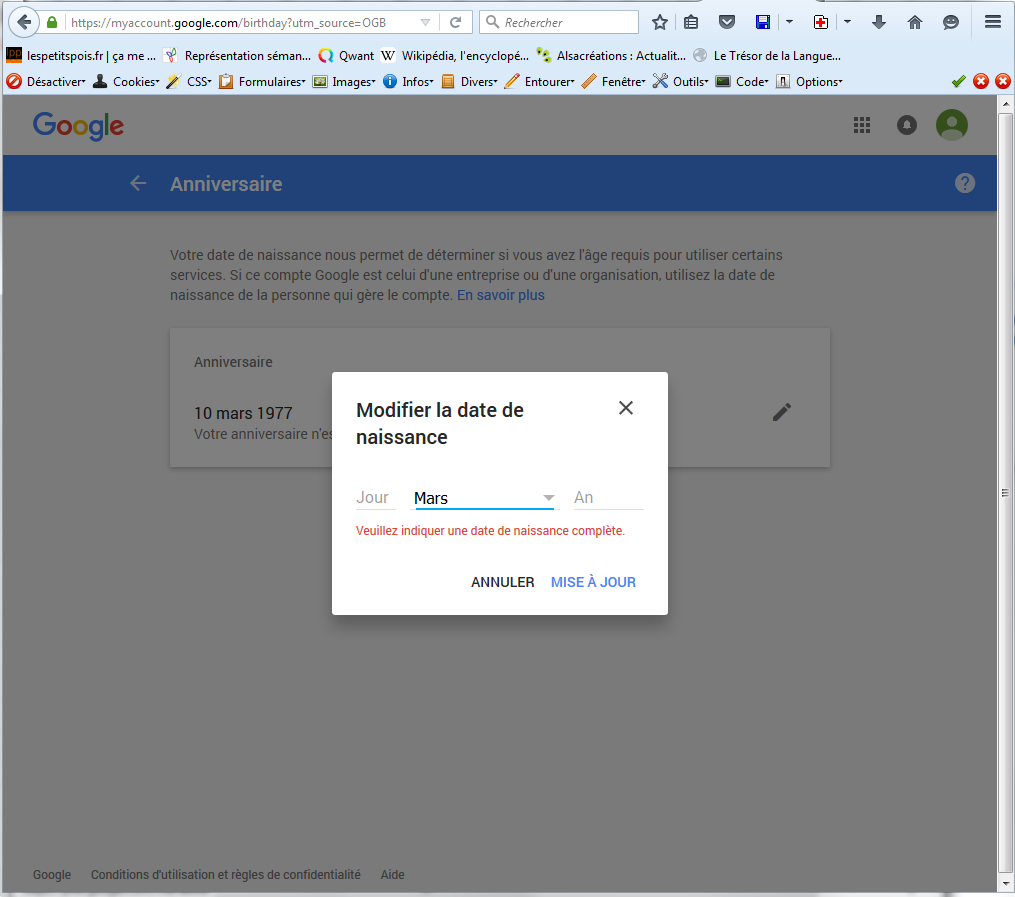Open the Cookies toolbar menu

(x=126, y=82)
